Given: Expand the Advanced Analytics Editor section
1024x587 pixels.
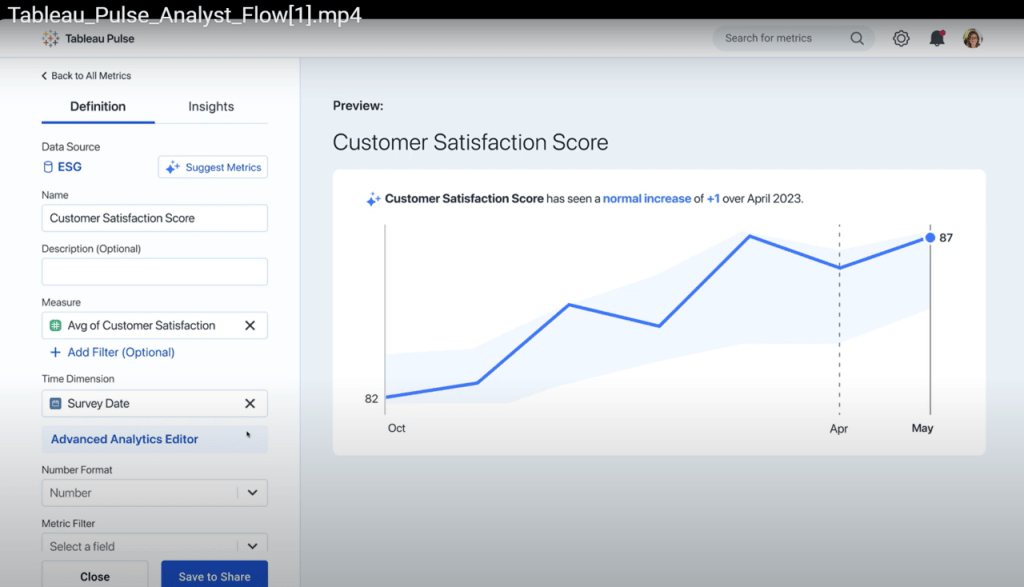Looking at the screenshot, I should pos(125,439).
